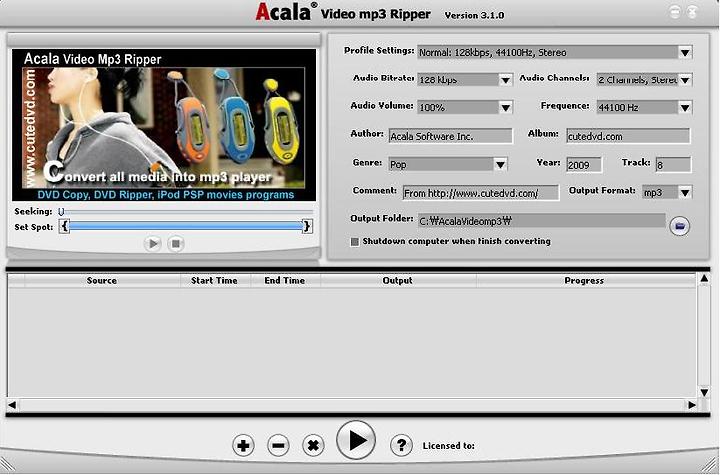Expand the Audio Volume dropdown
Viewport: 720px width, 475px height.
coord(506,107)
